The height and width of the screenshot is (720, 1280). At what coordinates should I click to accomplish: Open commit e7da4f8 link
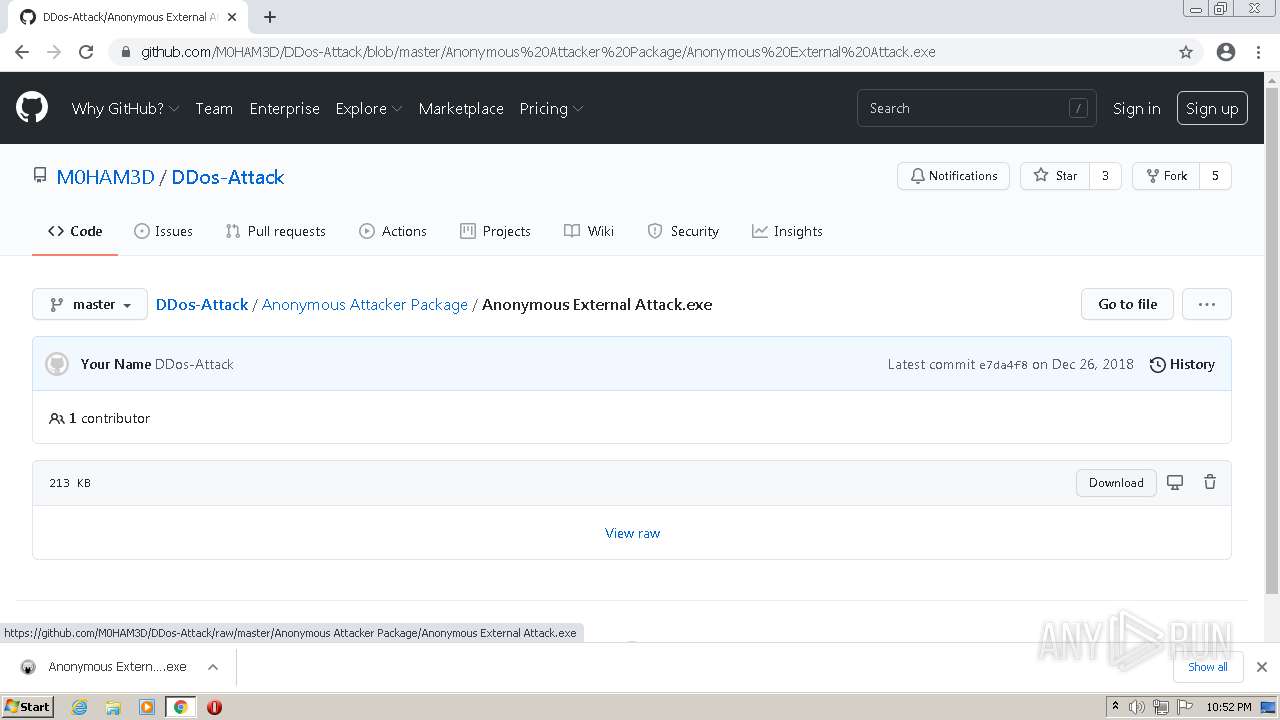tap(1003, 365)
